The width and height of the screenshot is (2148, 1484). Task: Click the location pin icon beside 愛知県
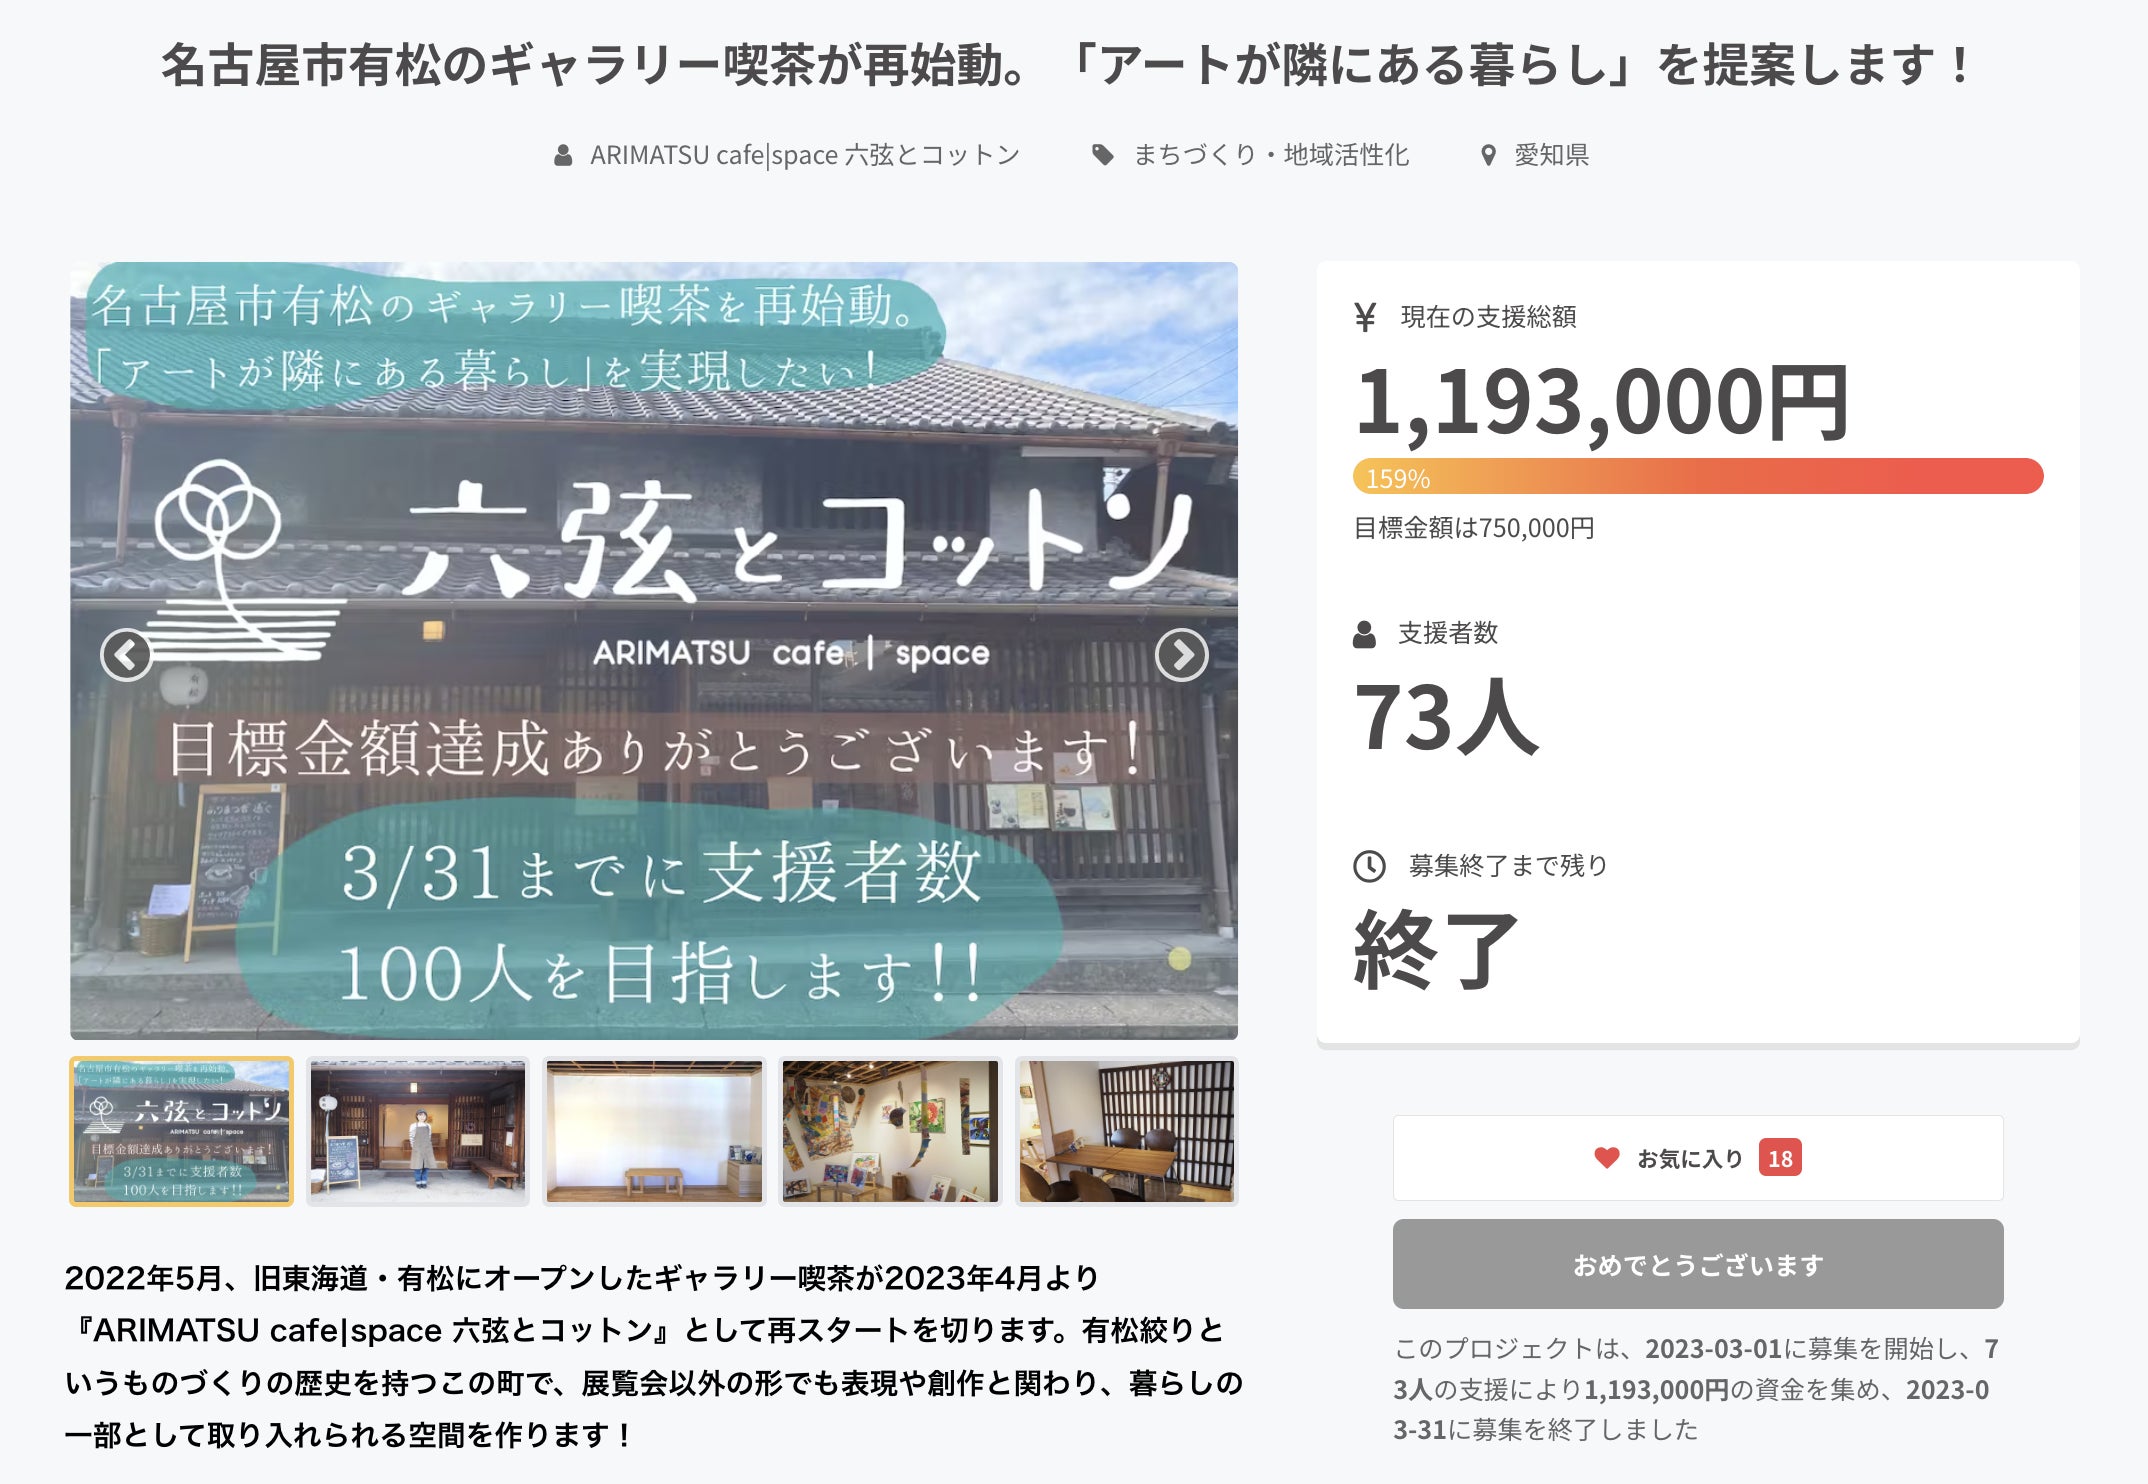tap(1488, 155)
